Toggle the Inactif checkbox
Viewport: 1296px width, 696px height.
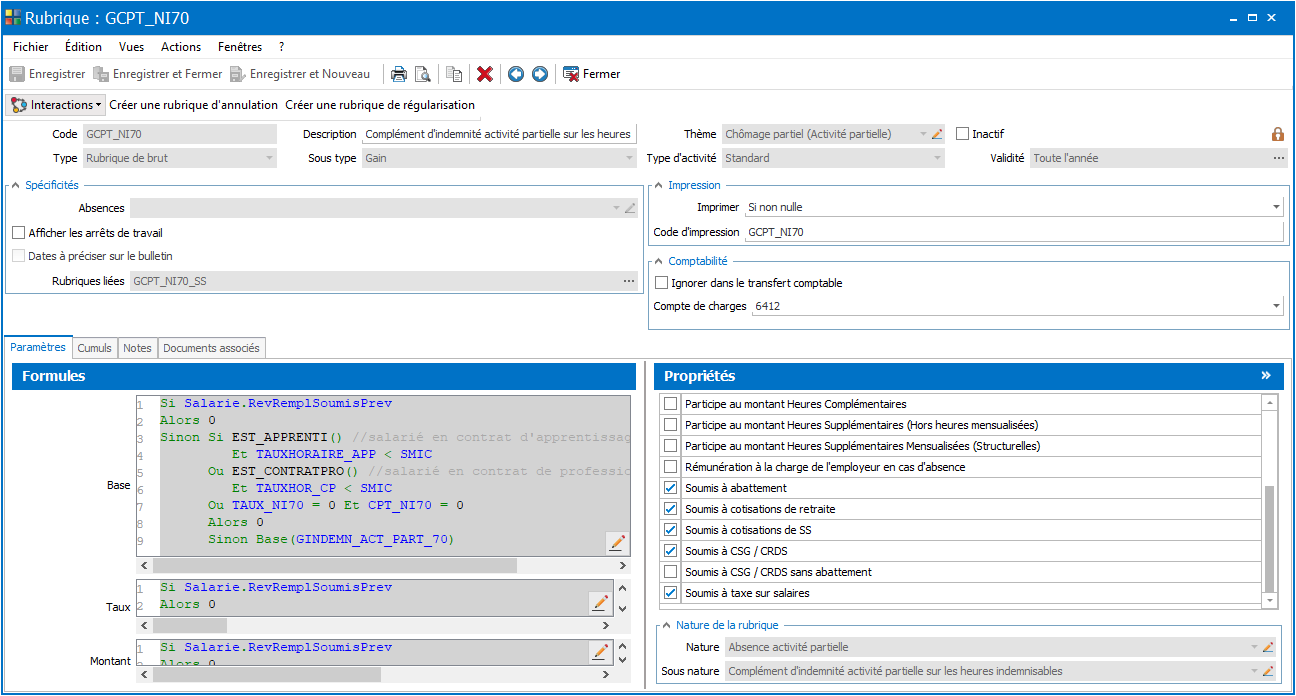(963, 134)
